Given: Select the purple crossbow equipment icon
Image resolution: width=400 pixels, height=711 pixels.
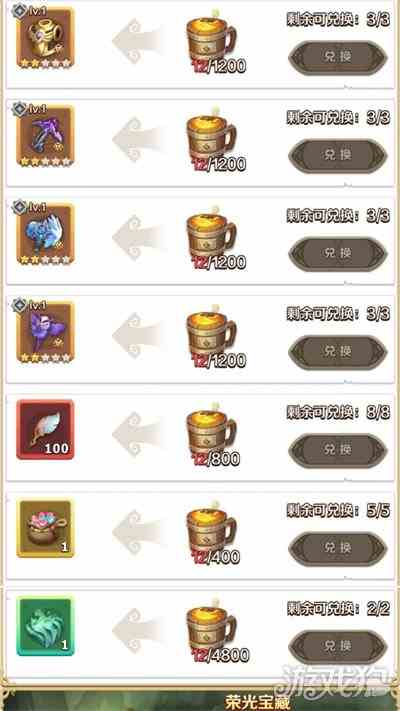Looking at the screenshot, I should point(45,136).
